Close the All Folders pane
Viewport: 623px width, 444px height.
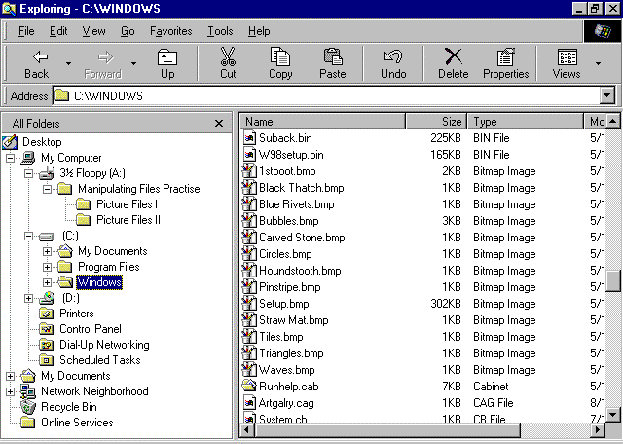click(219, 123)
